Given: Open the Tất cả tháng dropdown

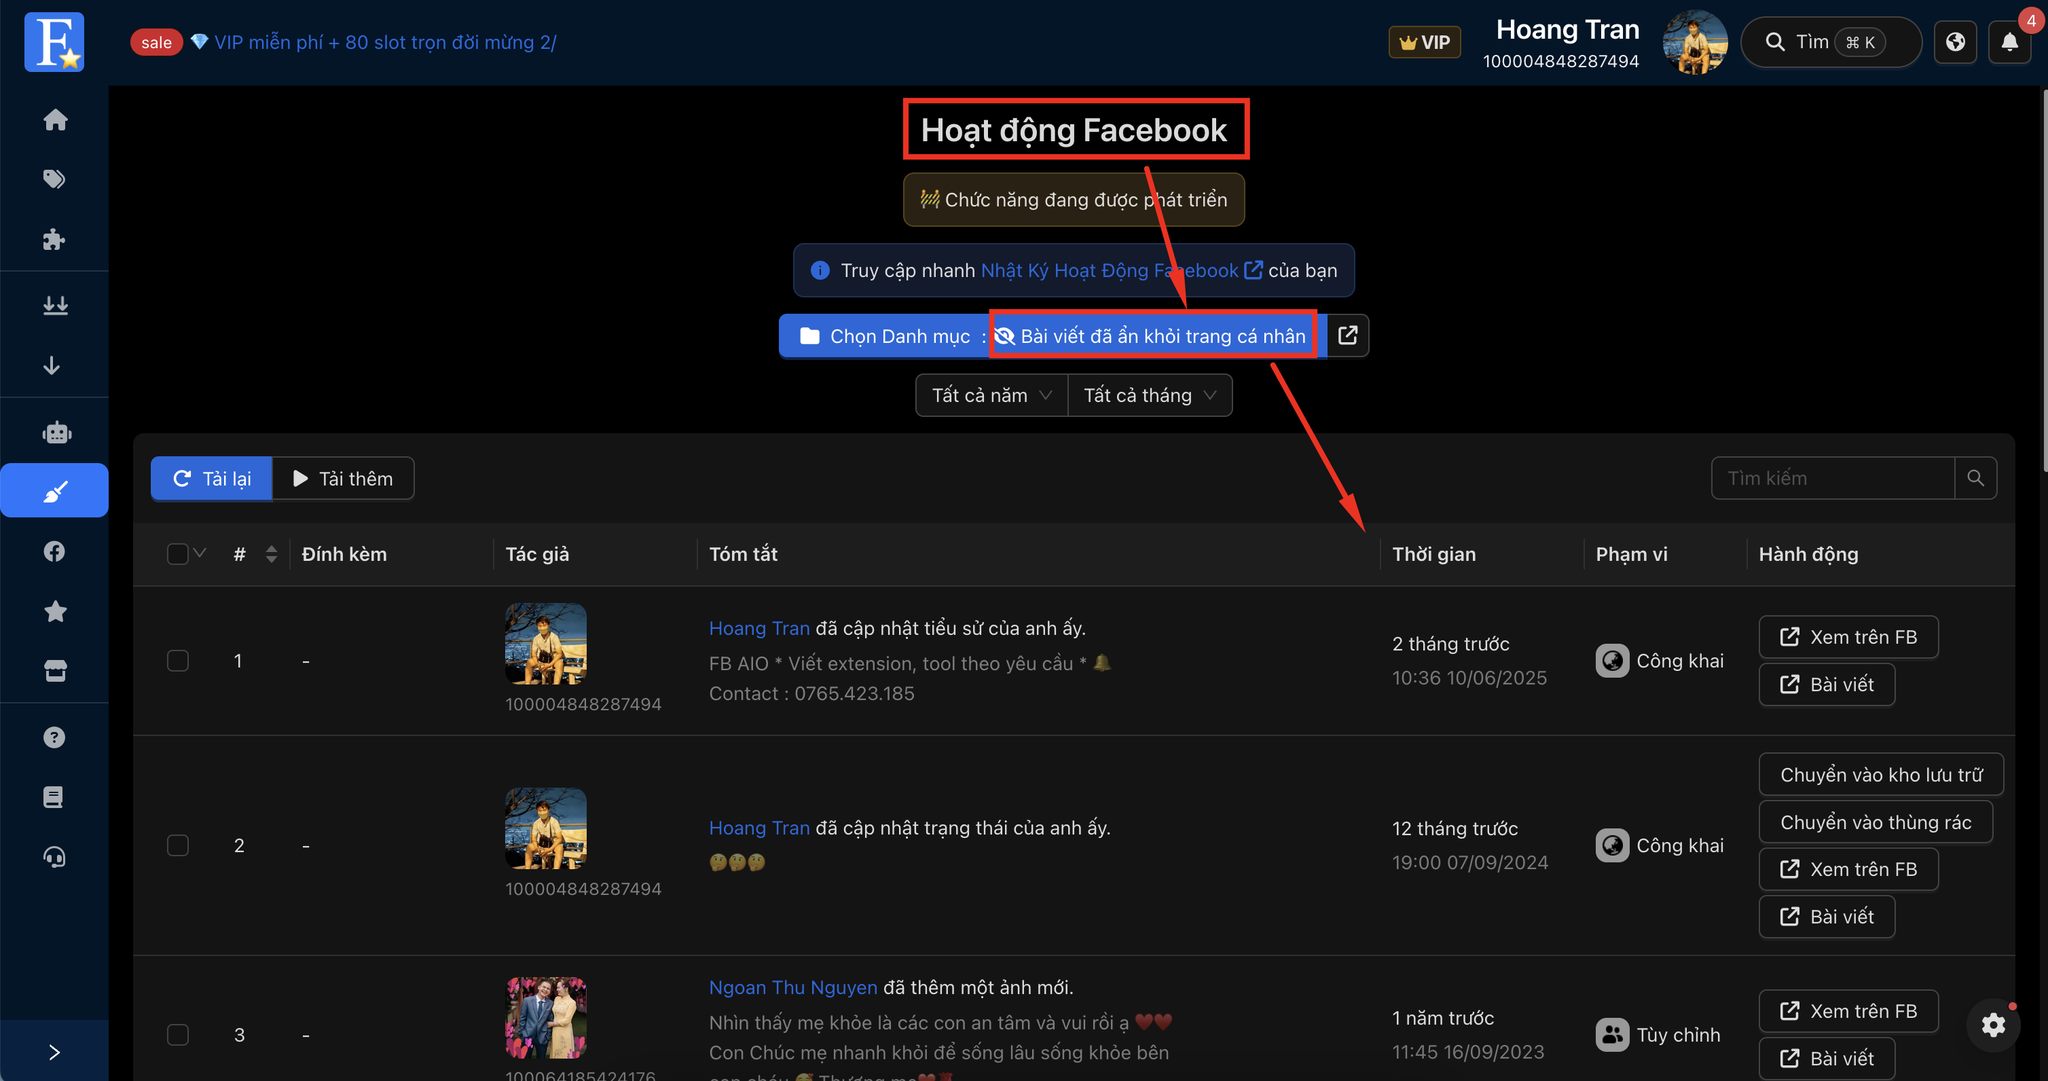Looking at the screenshot, I should click(x=1150, y=395).
